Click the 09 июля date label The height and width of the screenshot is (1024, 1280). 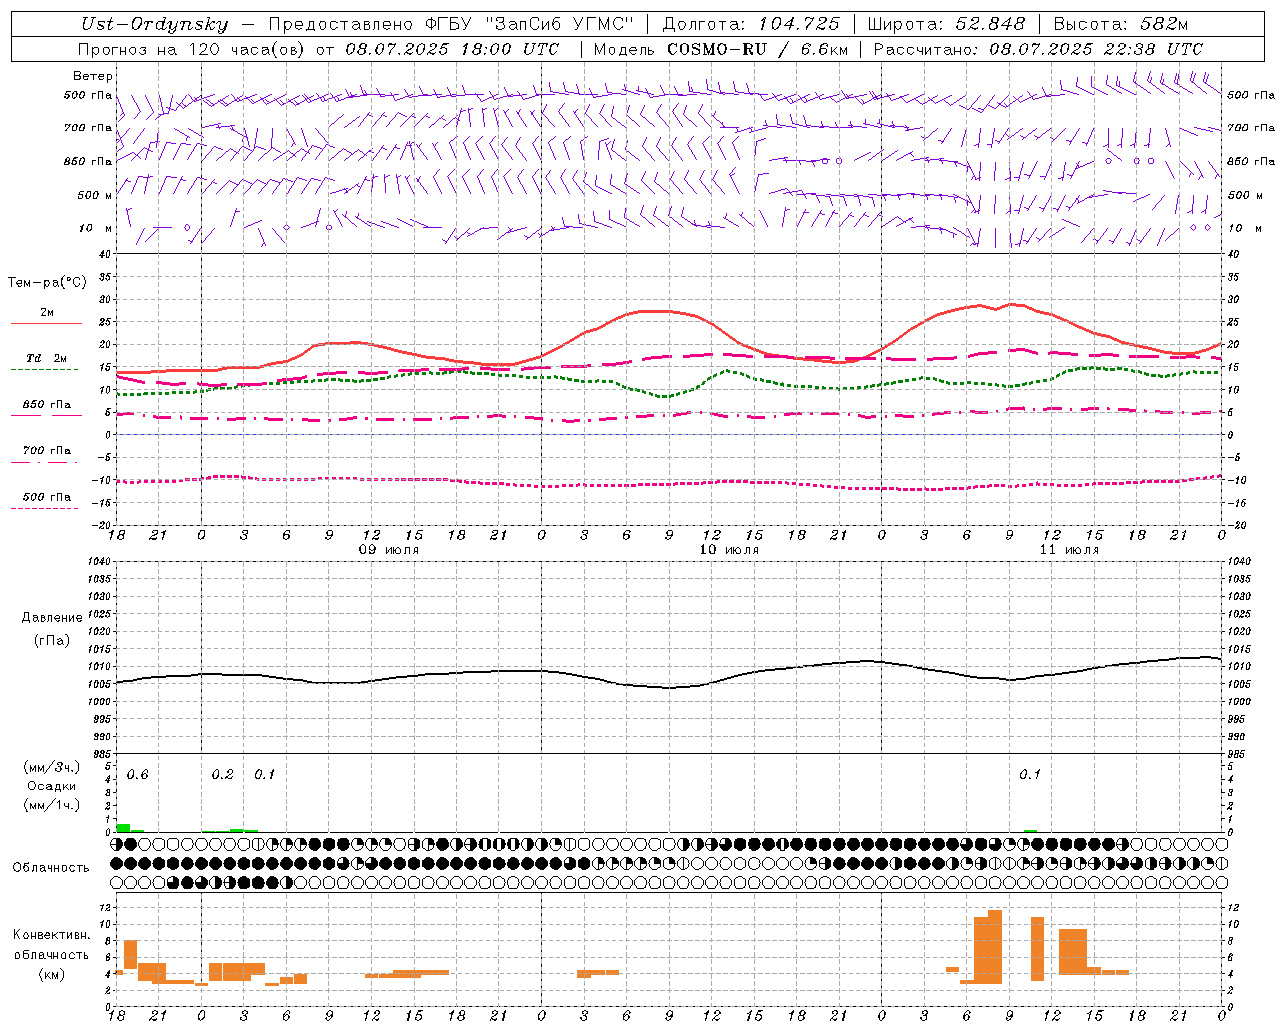click(x=389, y=550)
